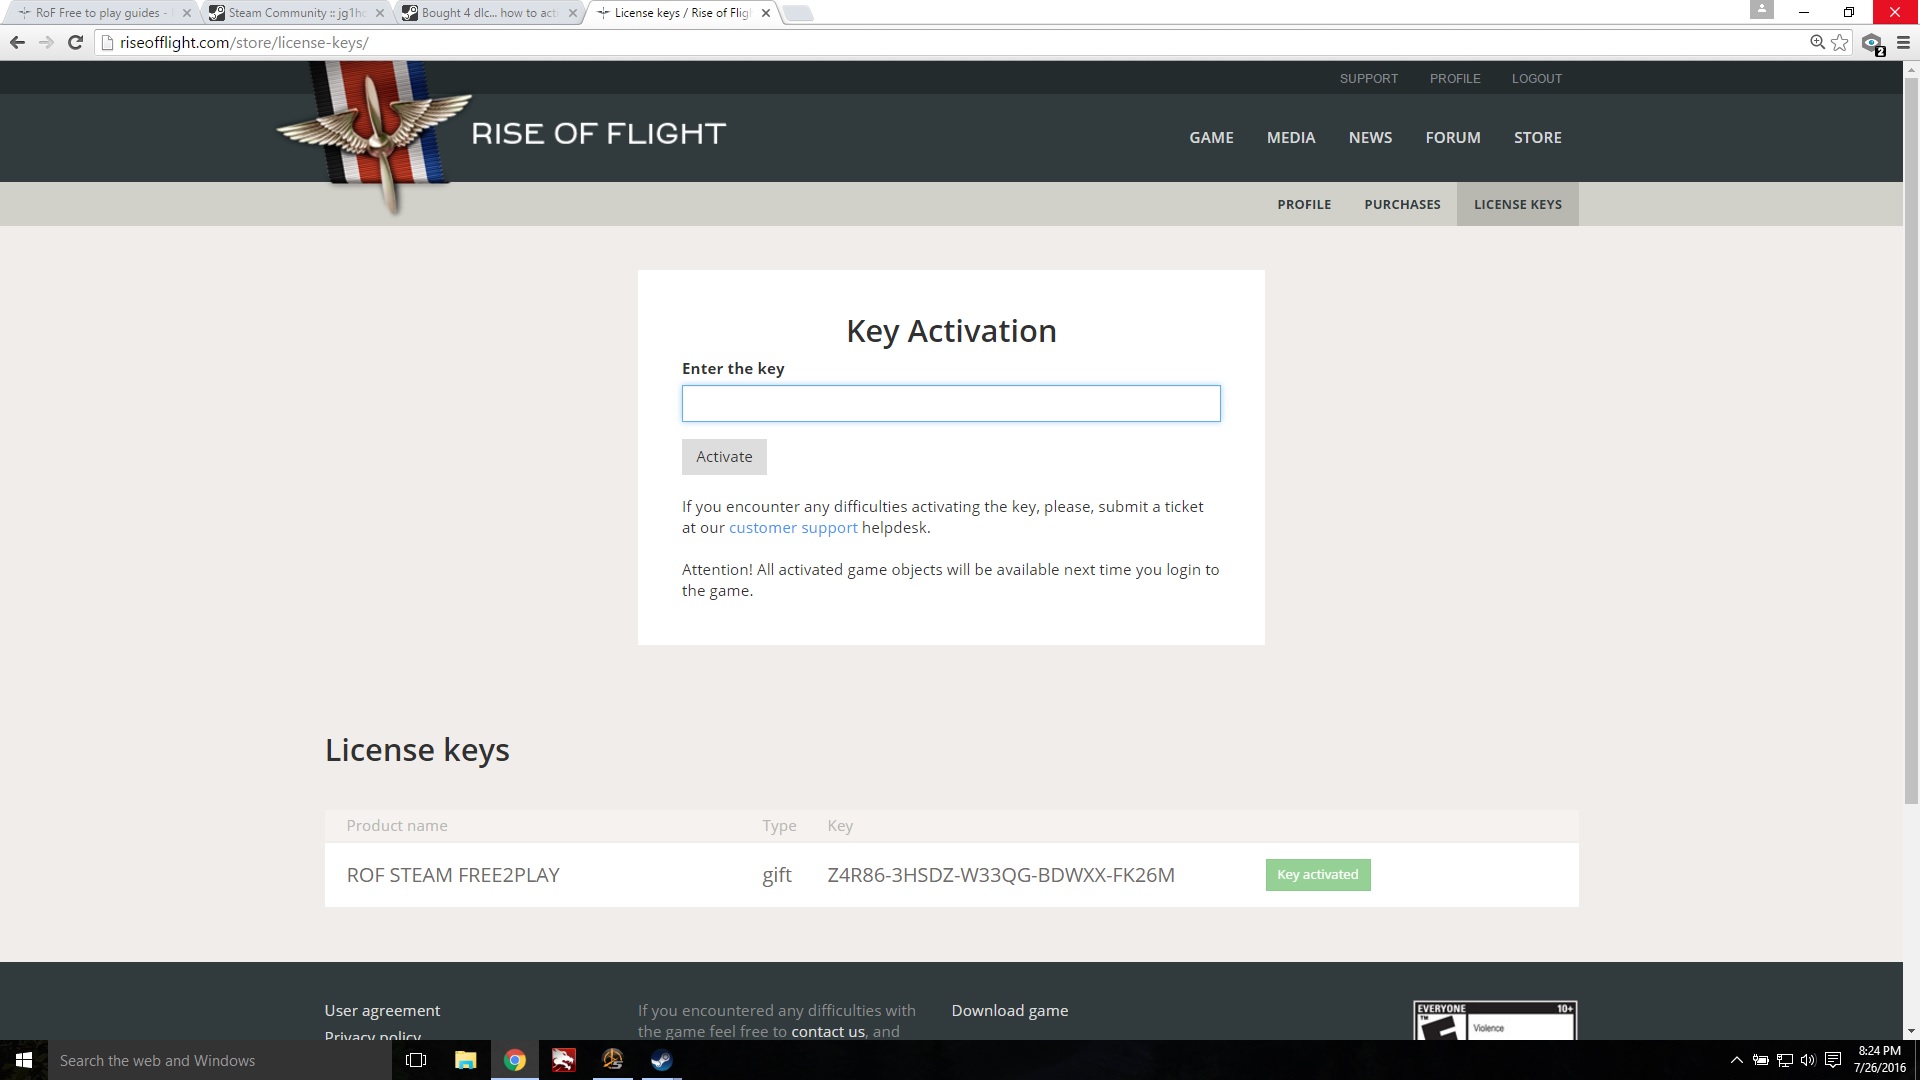This screenshot has width=1920, height=1080.
Task: Open the FORUM menu item
Action: click(x=1452, y=137)
